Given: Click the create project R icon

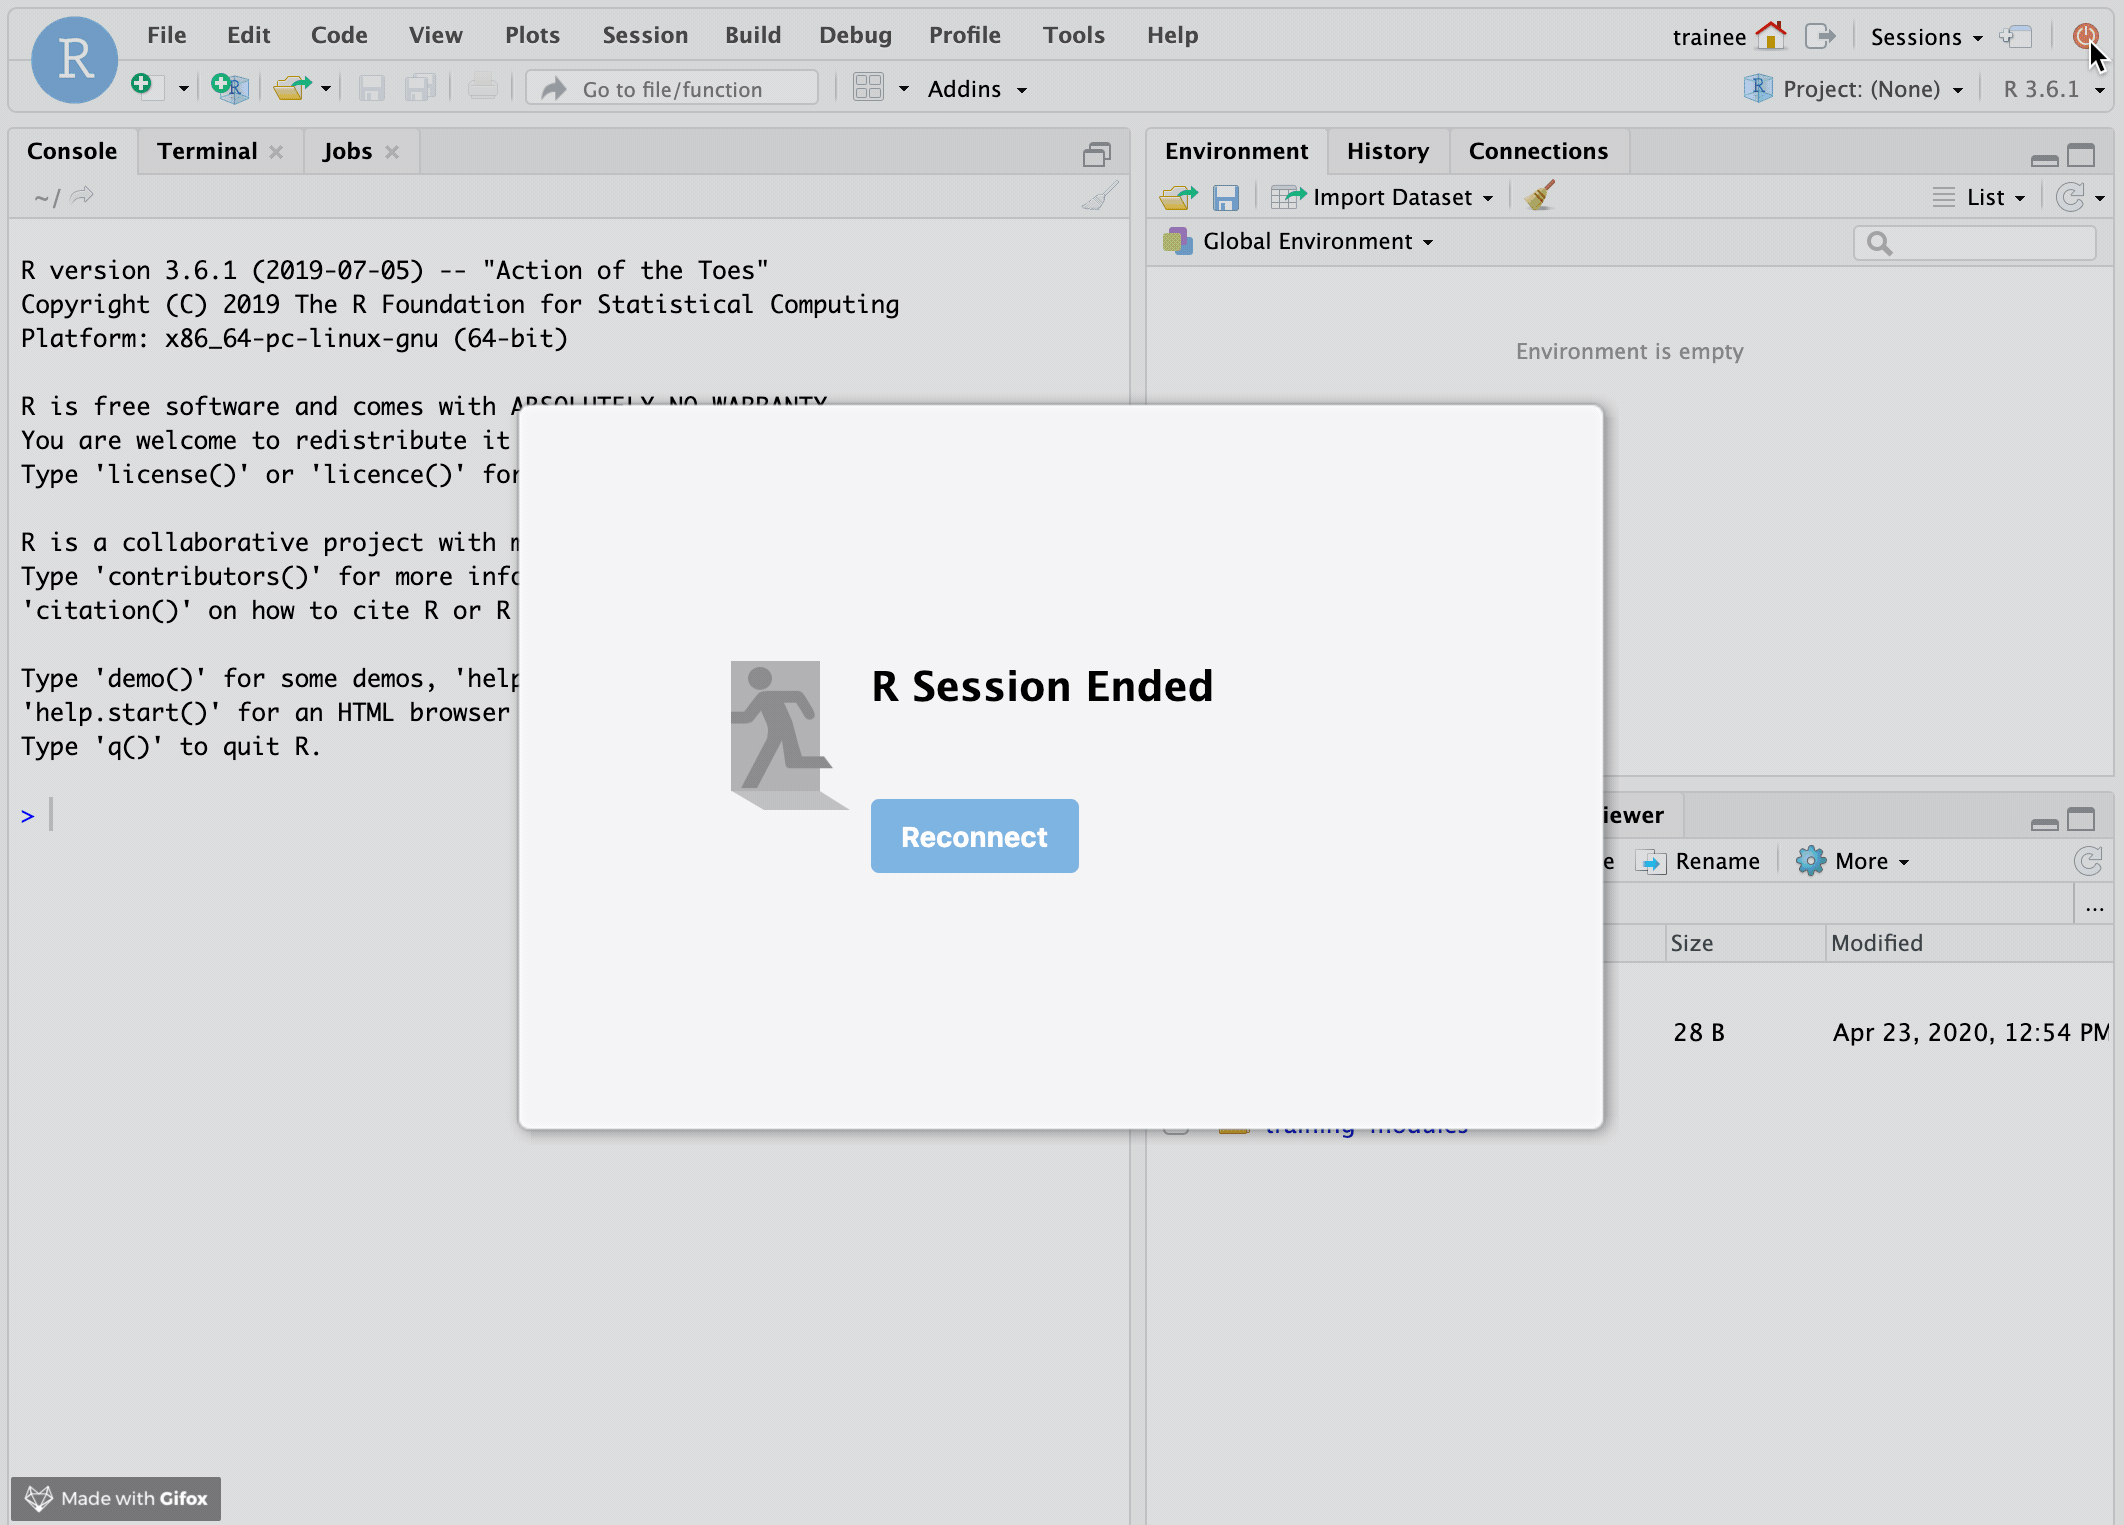Looking at the screenshot, I should pyautogui.click(x=229, y=88).
